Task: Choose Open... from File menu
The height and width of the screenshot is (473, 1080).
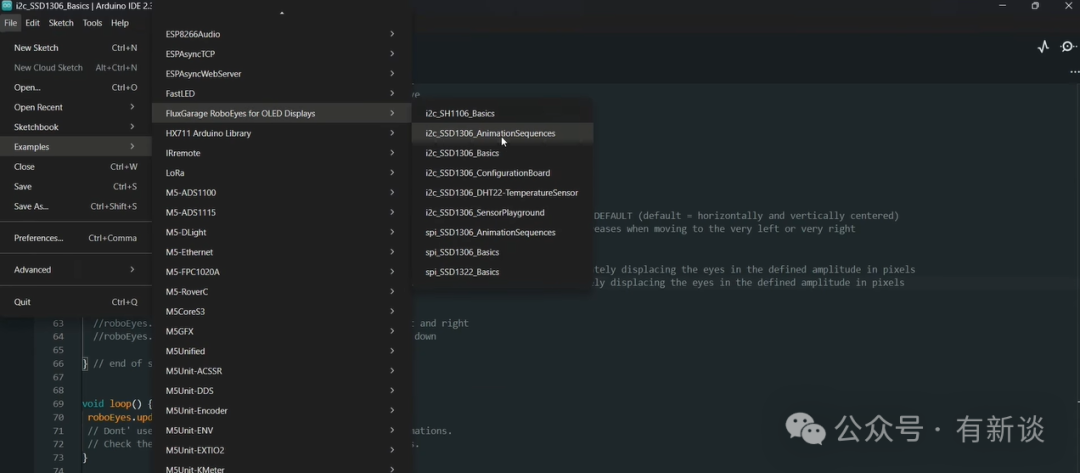Action: 76,87
